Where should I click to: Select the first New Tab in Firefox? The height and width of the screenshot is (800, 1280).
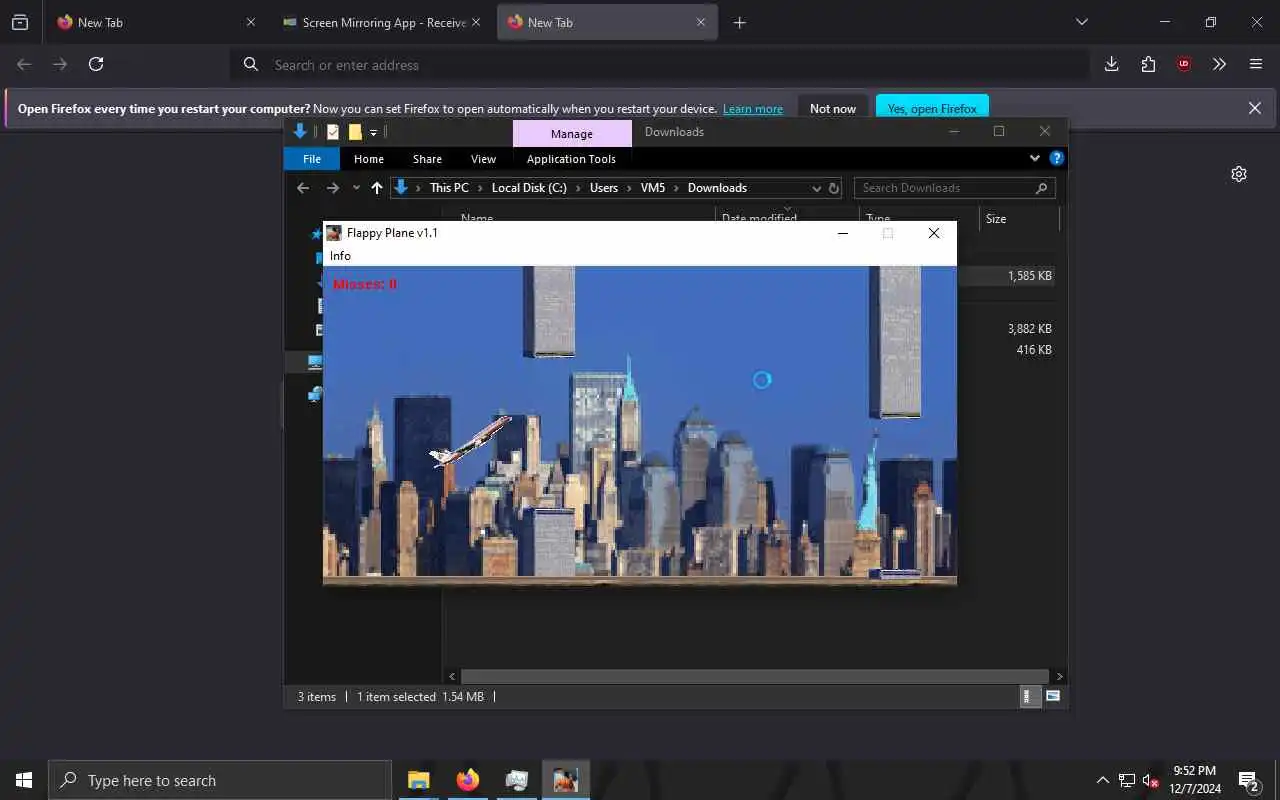(x=155, y=22)
